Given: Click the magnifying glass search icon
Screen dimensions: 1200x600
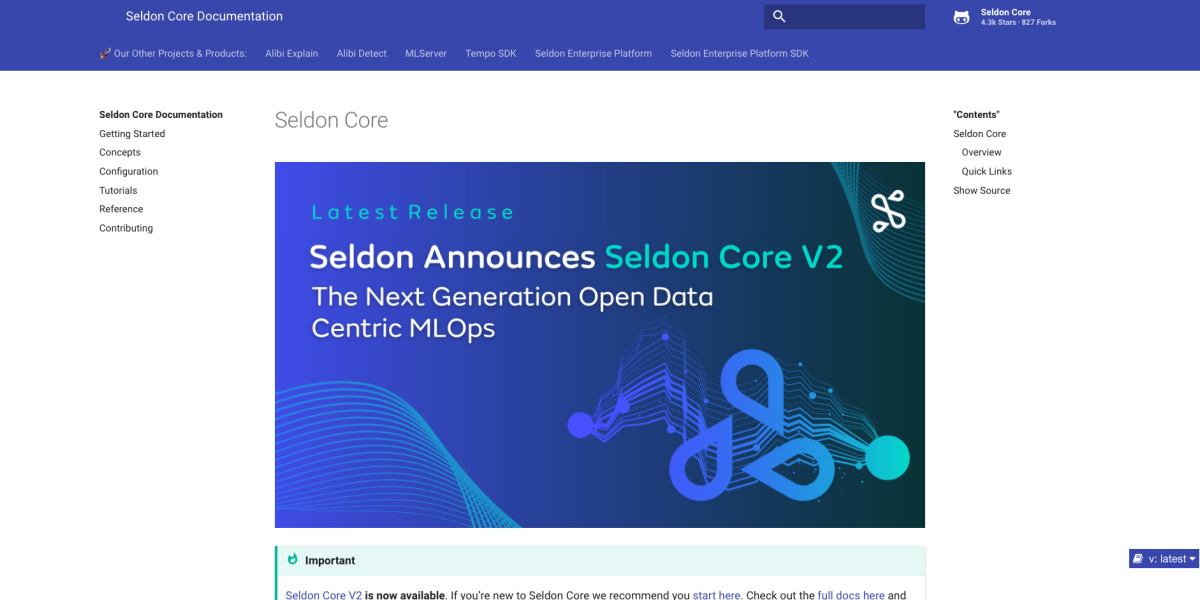Looking at the screenshot, I should point(779,16).
